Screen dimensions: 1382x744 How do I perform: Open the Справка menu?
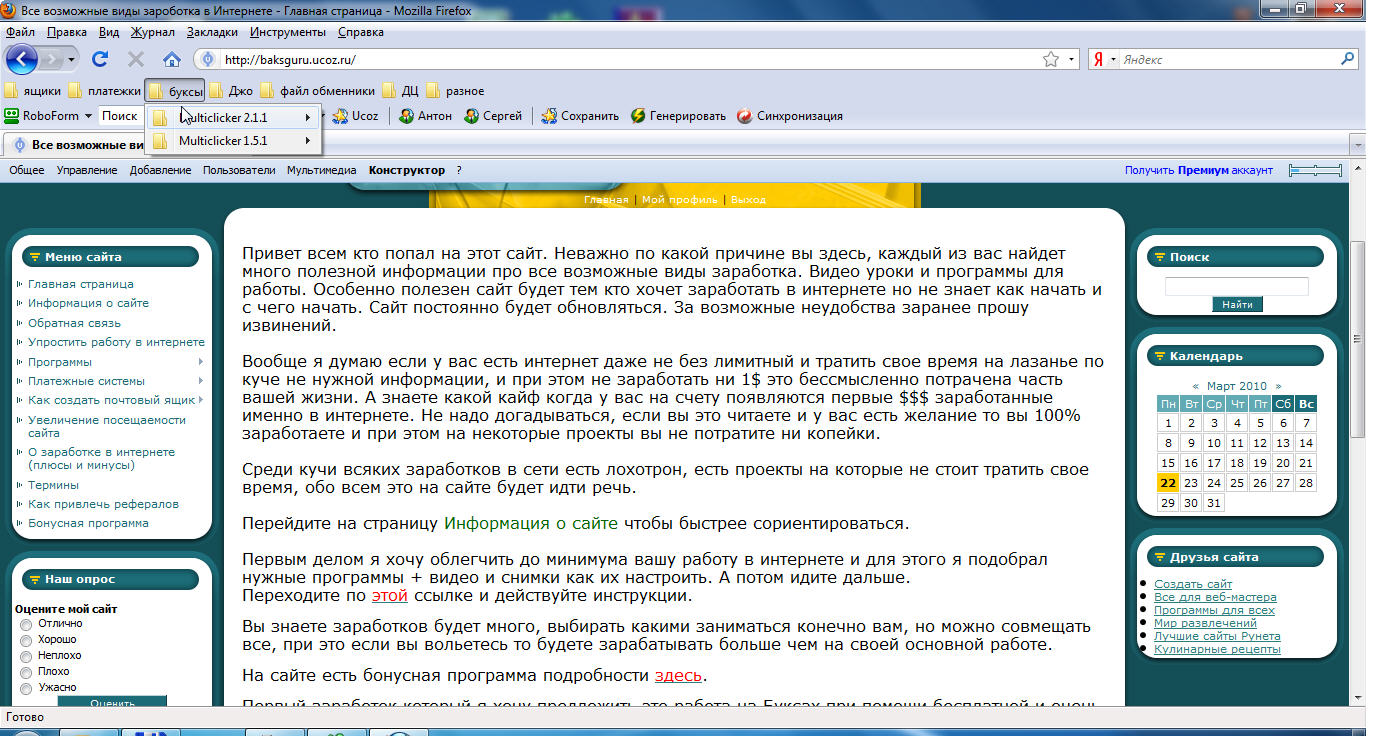pyautogui.click(x=361, y=32)
